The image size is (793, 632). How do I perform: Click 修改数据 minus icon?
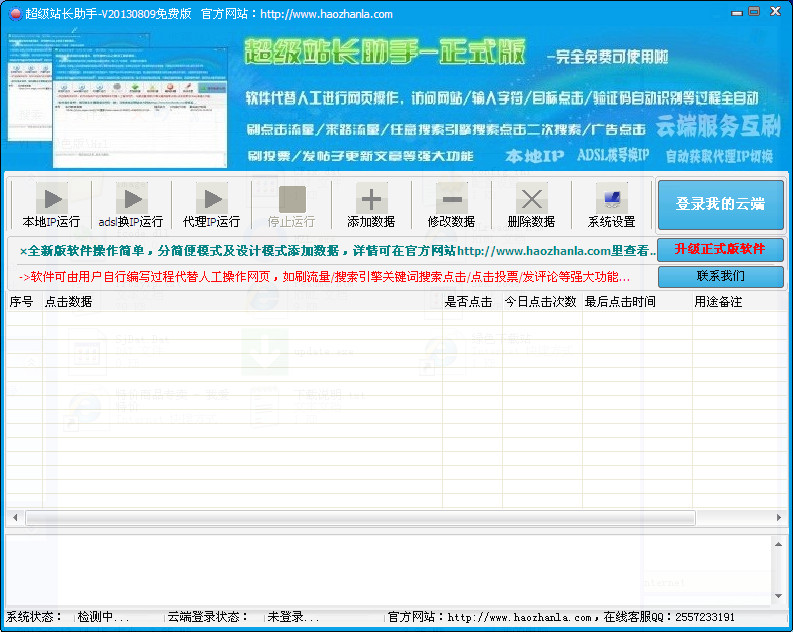coord(451,198)
